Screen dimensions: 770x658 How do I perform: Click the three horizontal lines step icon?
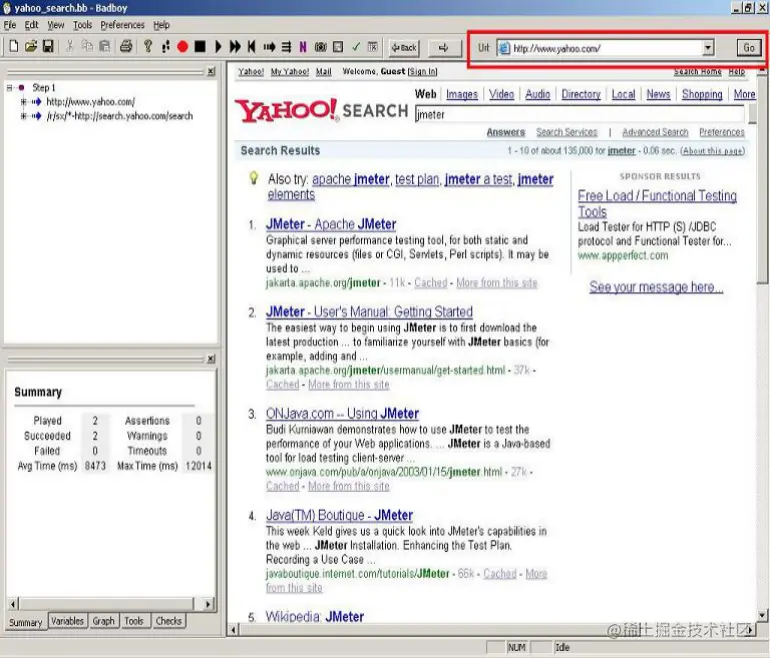pos(286,47)
